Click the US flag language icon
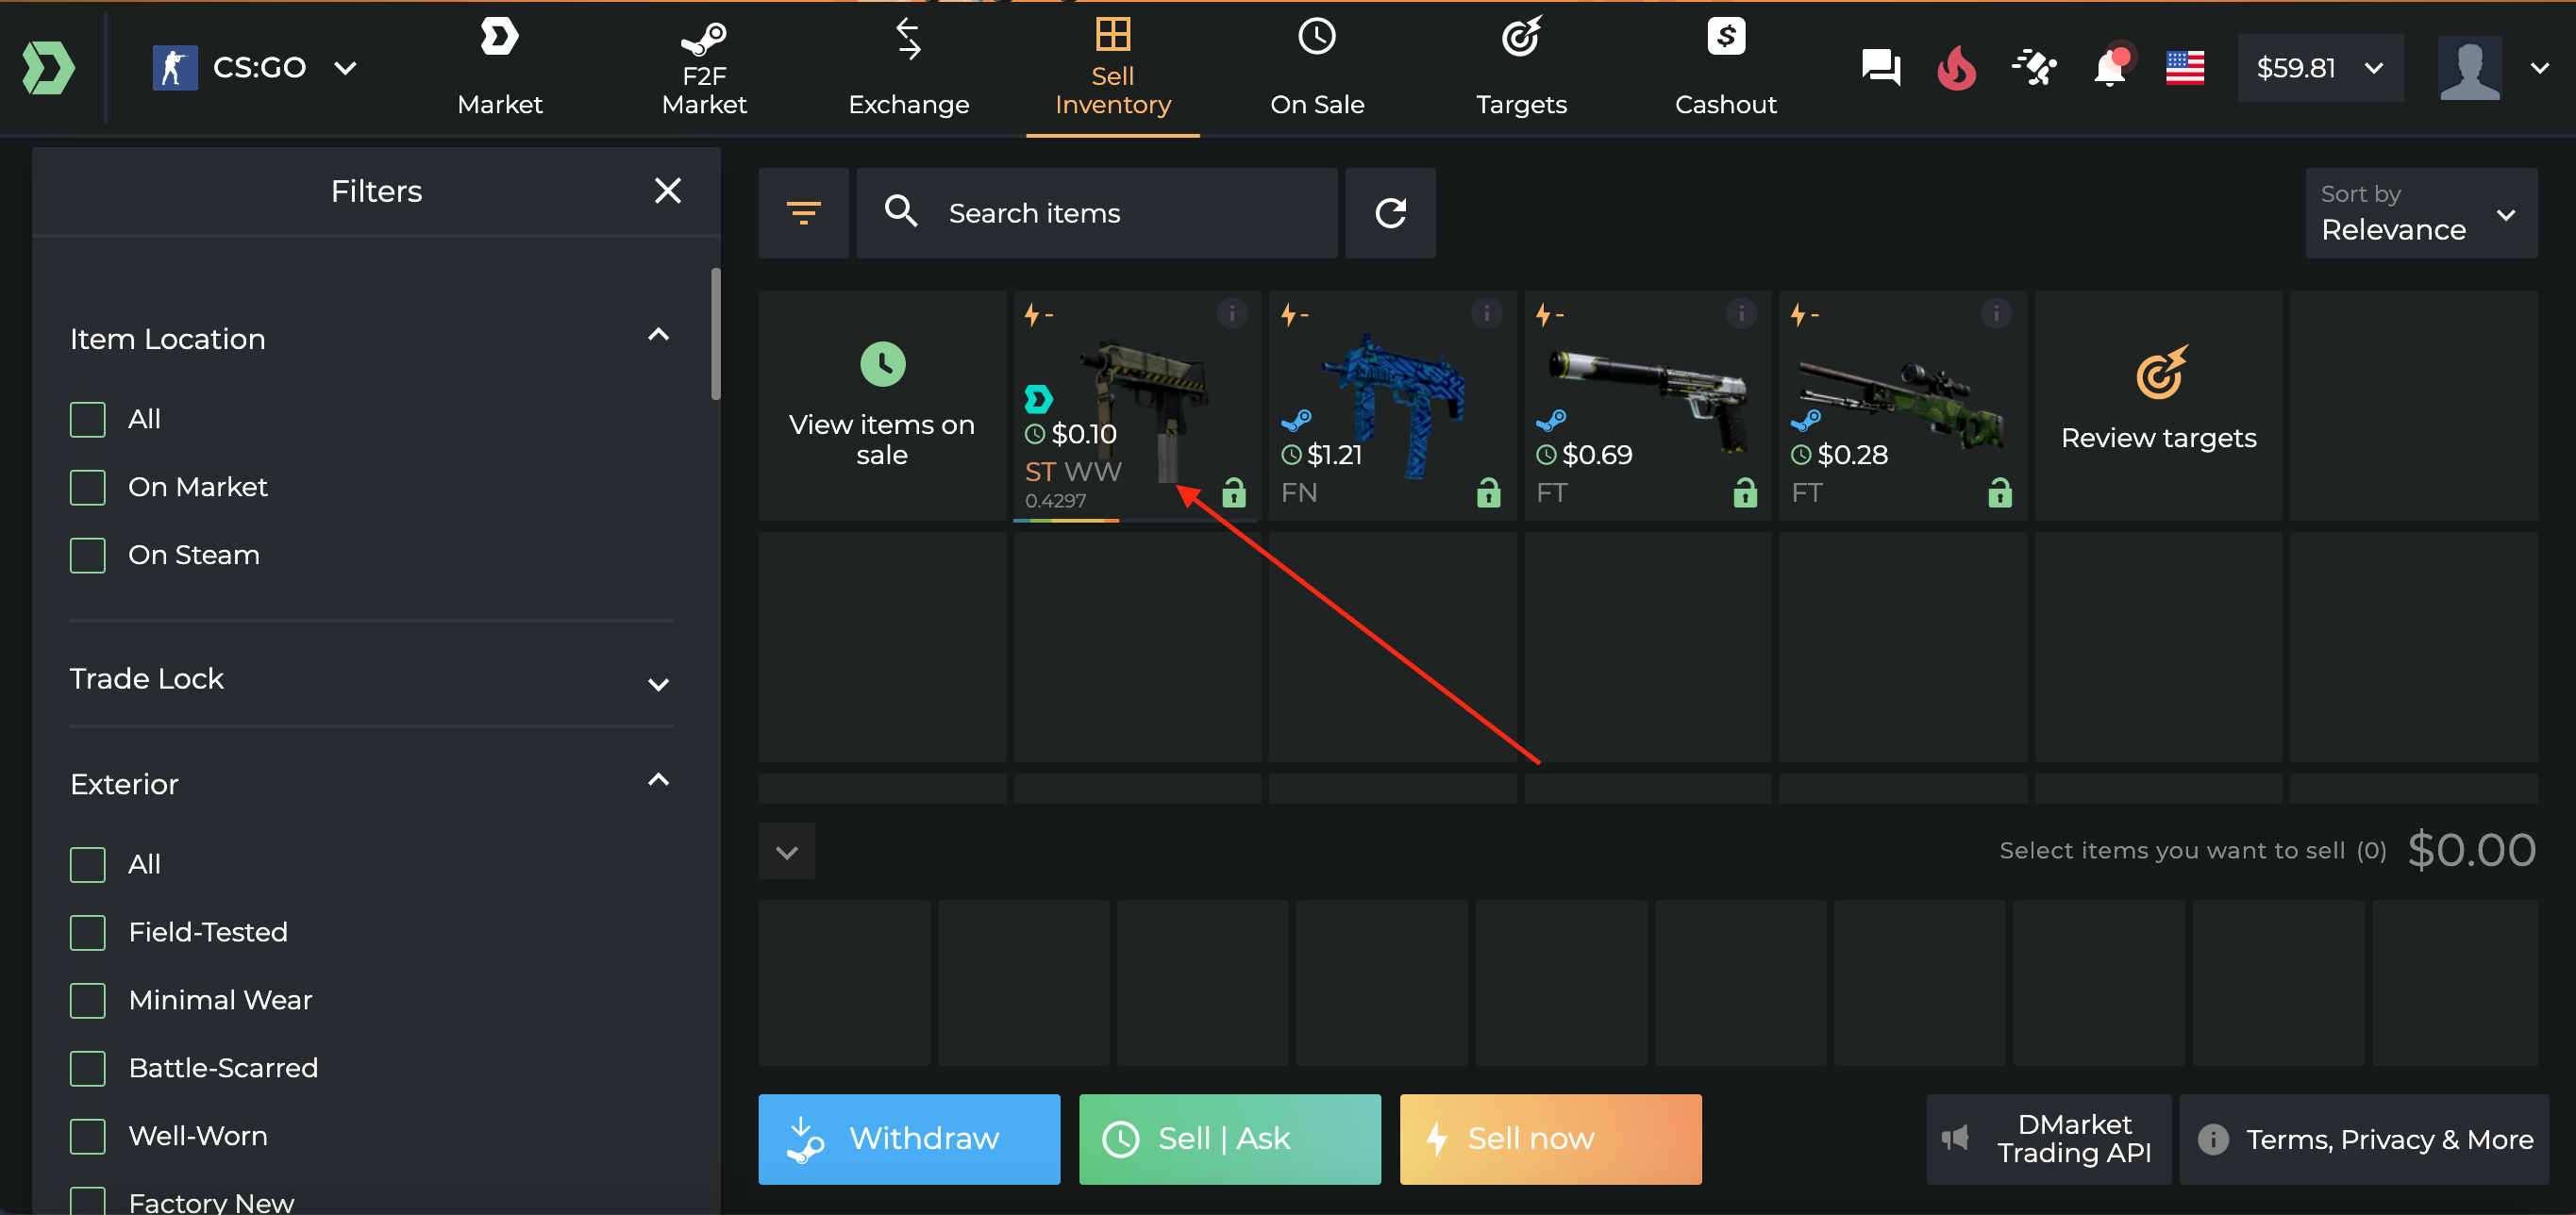 (x=2185, y=68)
